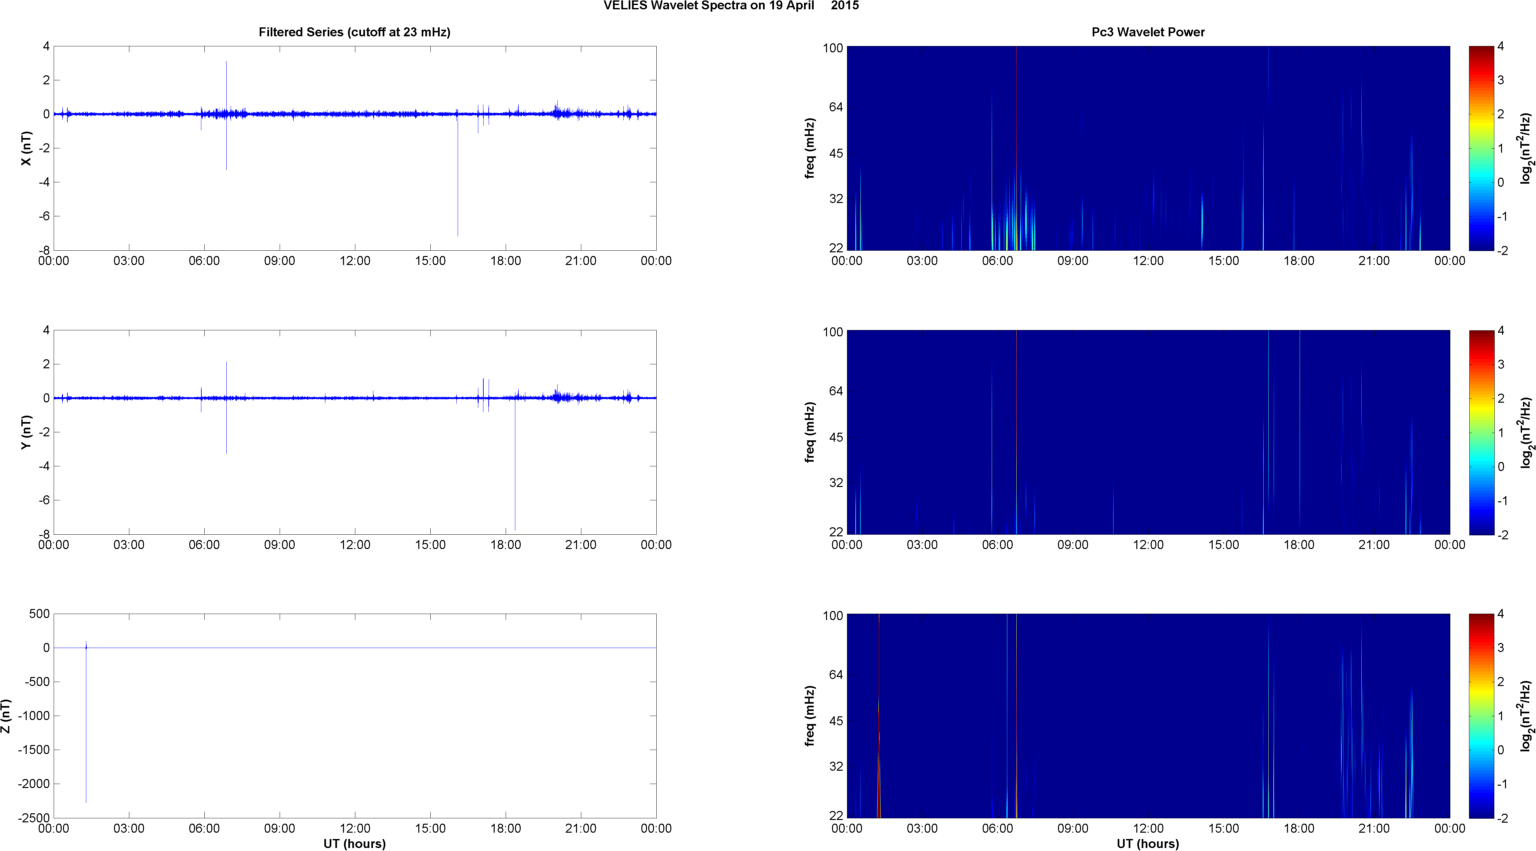The image size is (1536, 851).
Task: Click the red vertical line in middle wavelet spectrum
Action: click(1016, 432)
